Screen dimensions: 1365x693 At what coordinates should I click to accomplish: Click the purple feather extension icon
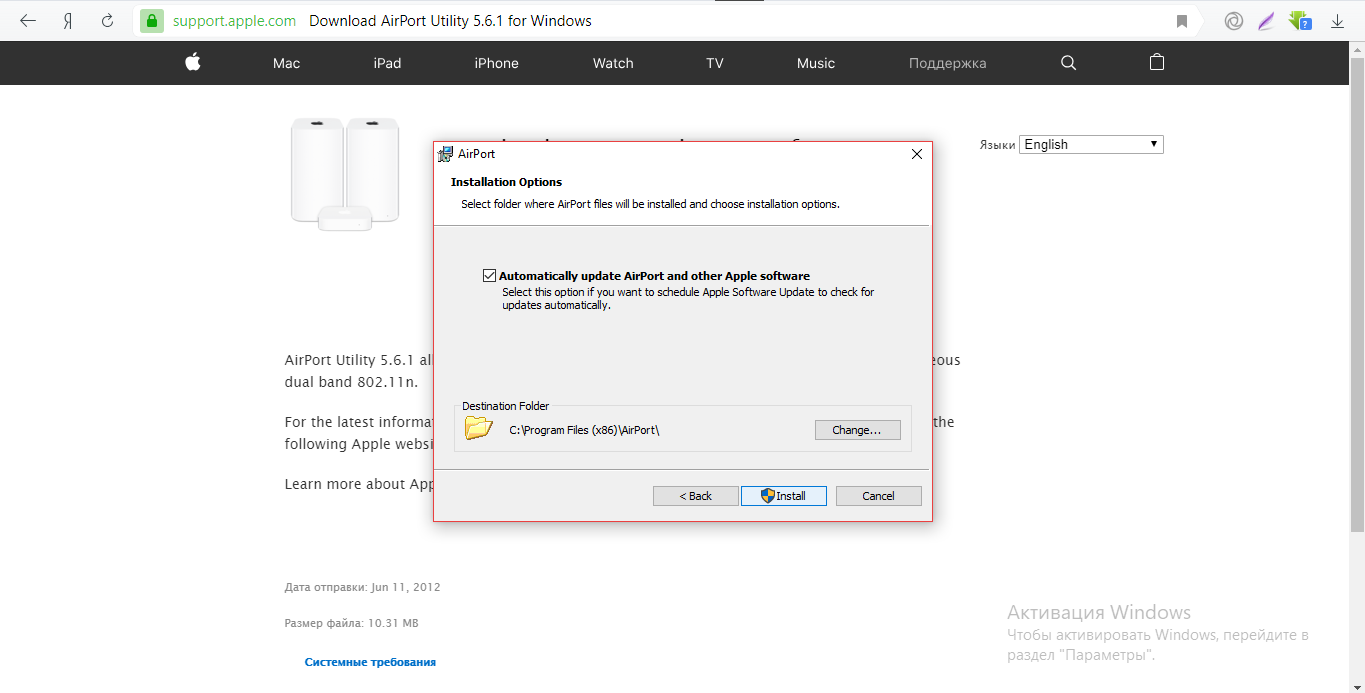click(1266, 21)
